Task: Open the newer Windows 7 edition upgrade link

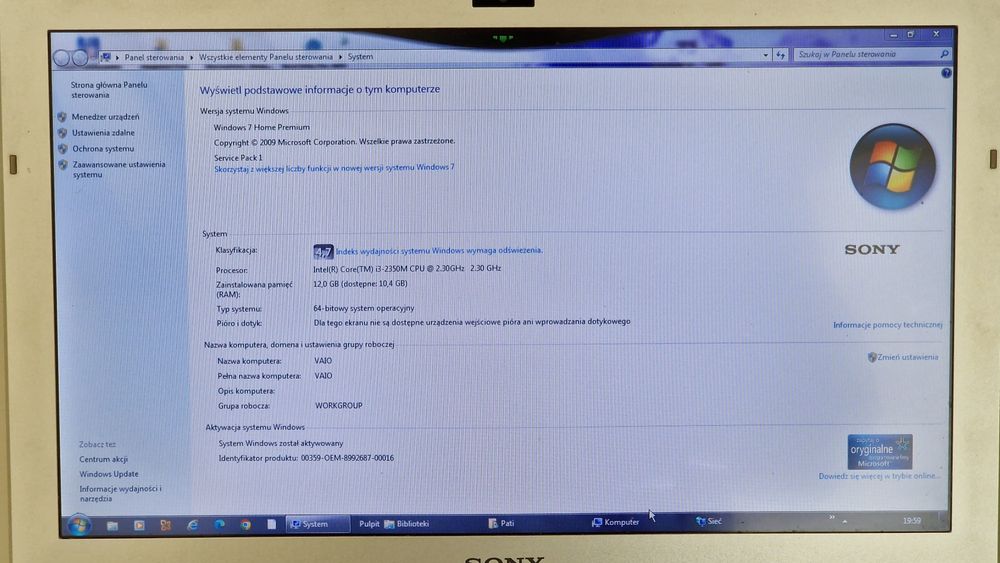Action: click(x=334, y=168)
